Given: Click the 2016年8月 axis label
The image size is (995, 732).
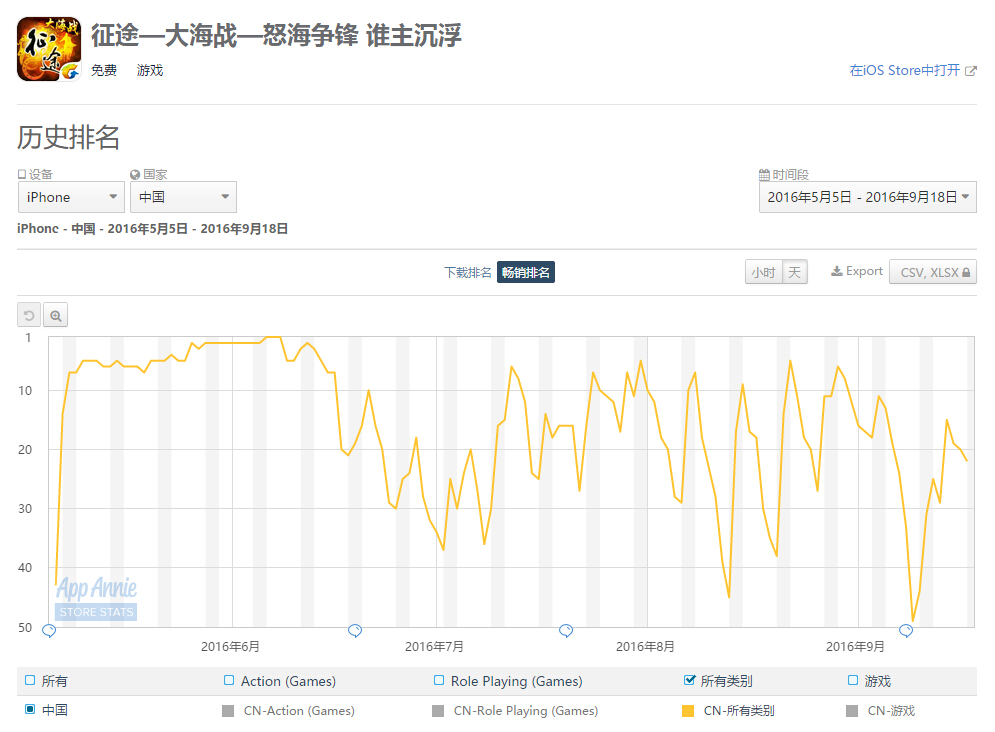Looking at the screenshot, I should tap(645, 646).
